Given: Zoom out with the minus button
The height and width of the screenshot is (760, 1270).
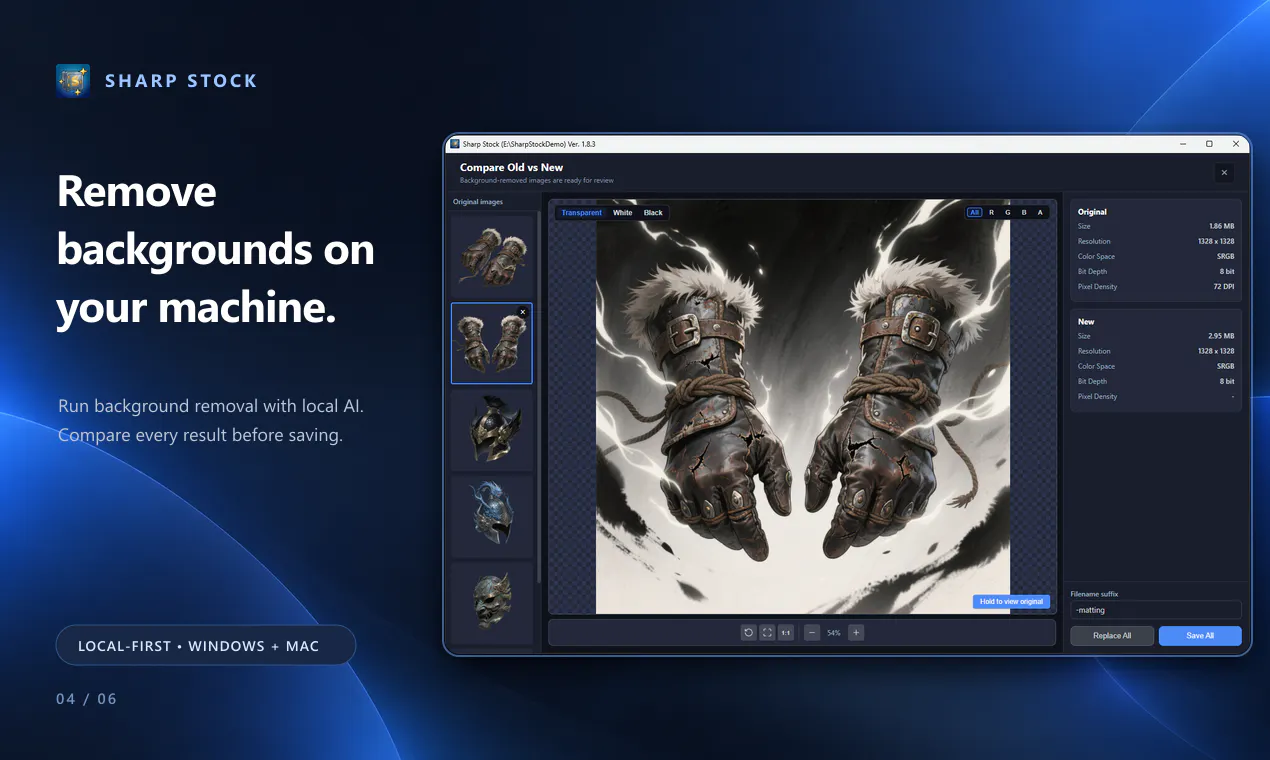Looking at the screenshot, I should 812,632.
